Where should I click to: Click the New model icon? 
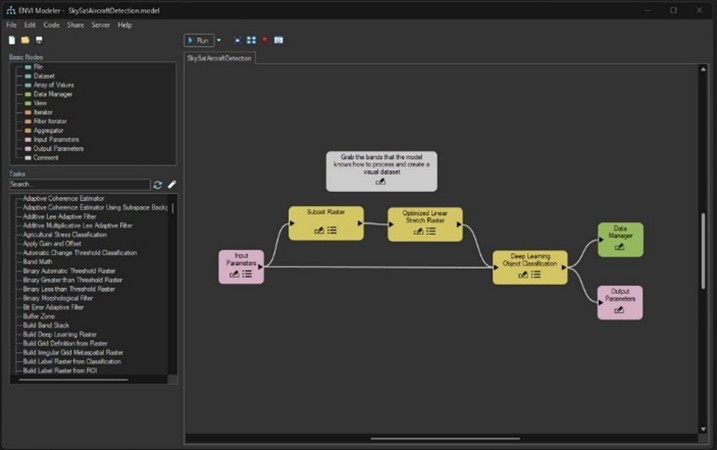coord(12,40)
